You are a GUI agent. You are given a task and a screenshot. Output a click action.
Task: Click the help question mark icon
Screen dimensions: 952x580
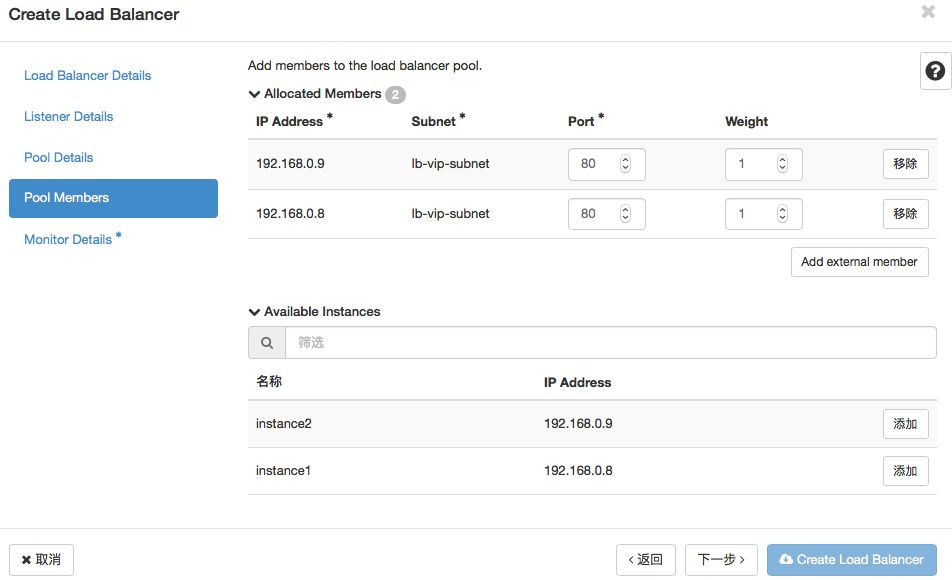[935, 71]
